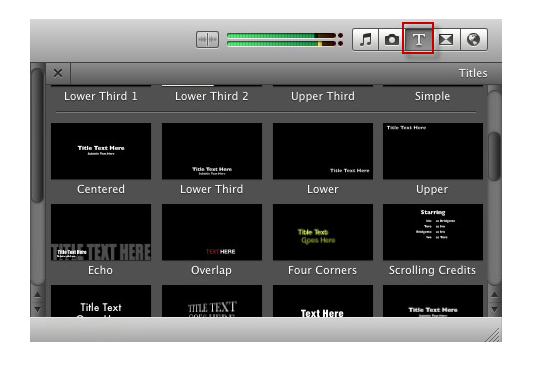Select the Upper title thumbnail
Screen dimensions: 540x370
pyautogui.click(x=433, y=151)
